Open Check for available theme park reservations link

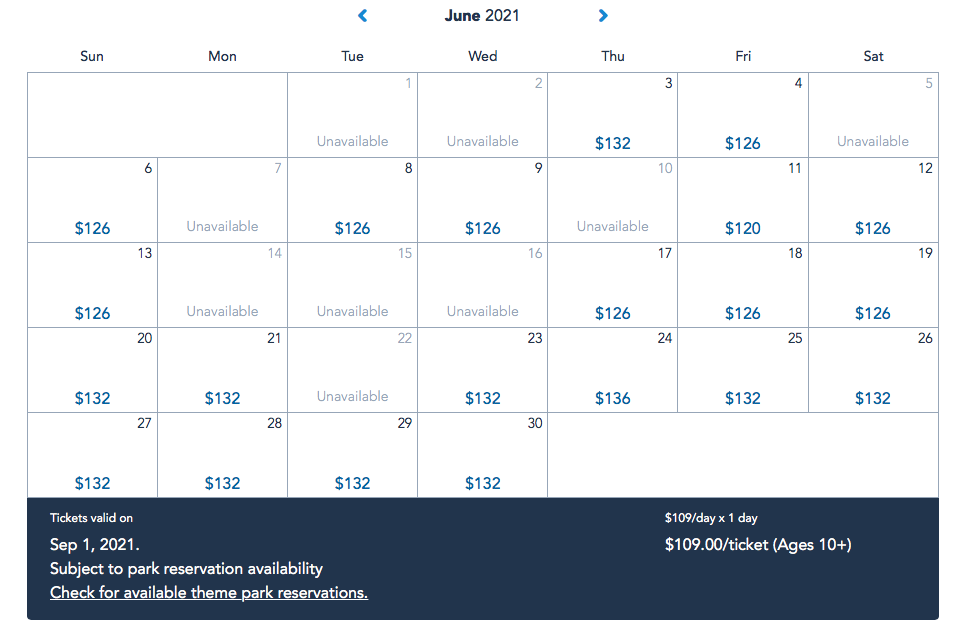coord(209,593)
